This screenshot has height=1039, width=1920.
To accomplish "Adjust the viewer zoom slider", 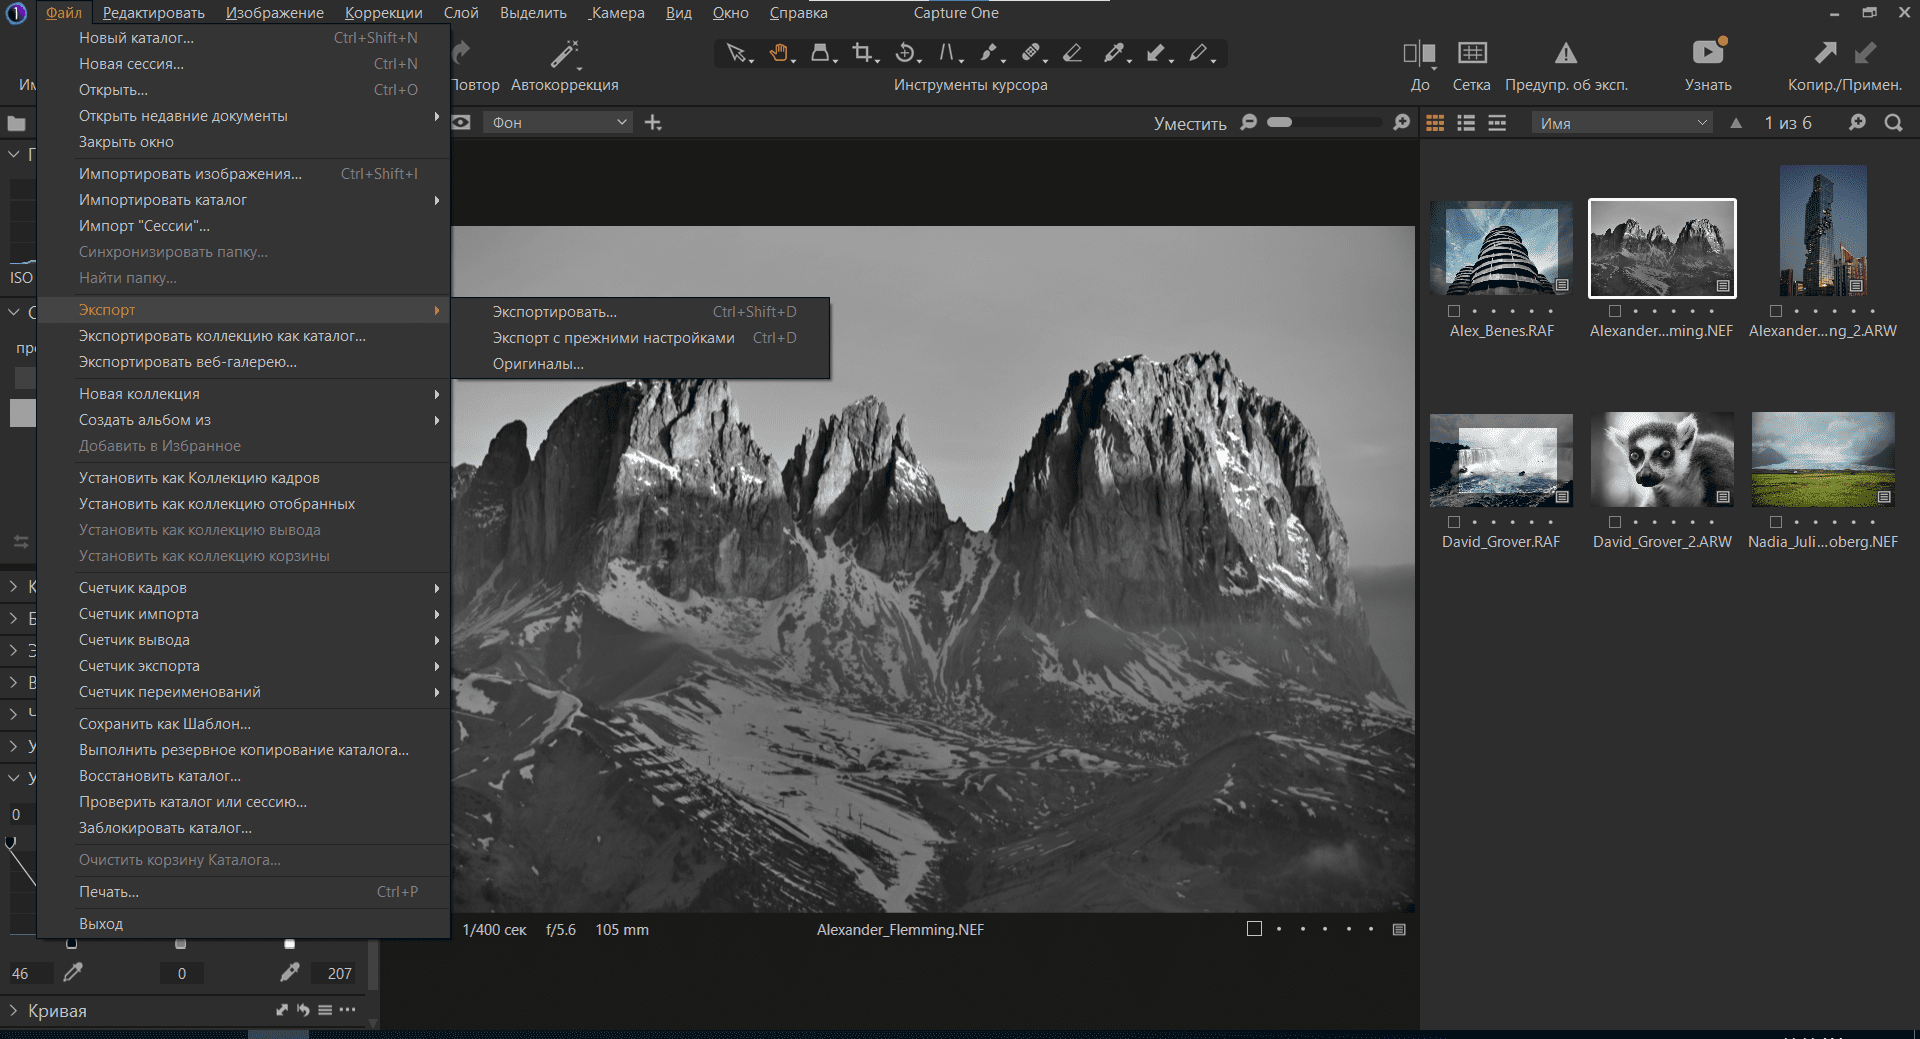I will click(x=1280, y=122).
